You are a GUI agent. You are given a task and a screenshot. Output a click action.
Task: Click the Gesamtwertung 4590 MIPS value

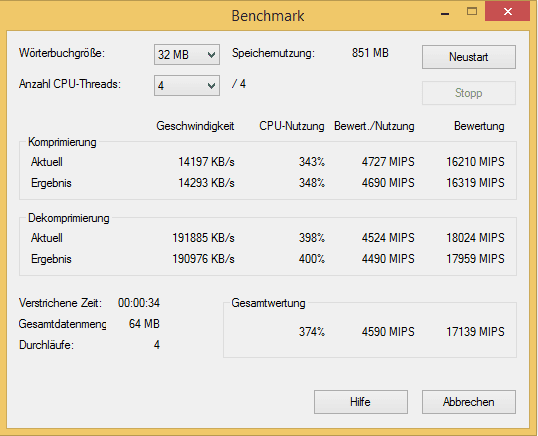(x=388, y=332)
